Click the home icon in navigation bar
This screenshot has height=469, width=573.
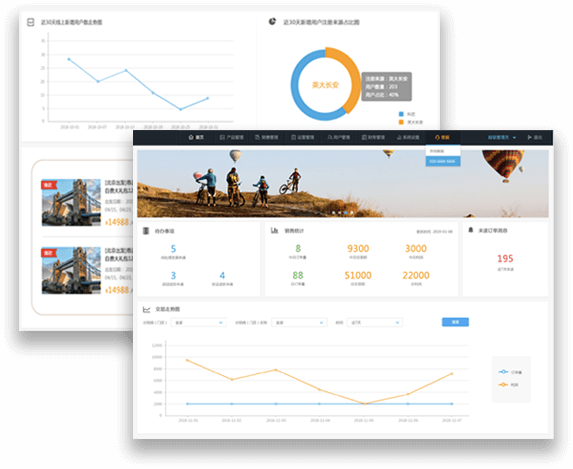[191, 137]
